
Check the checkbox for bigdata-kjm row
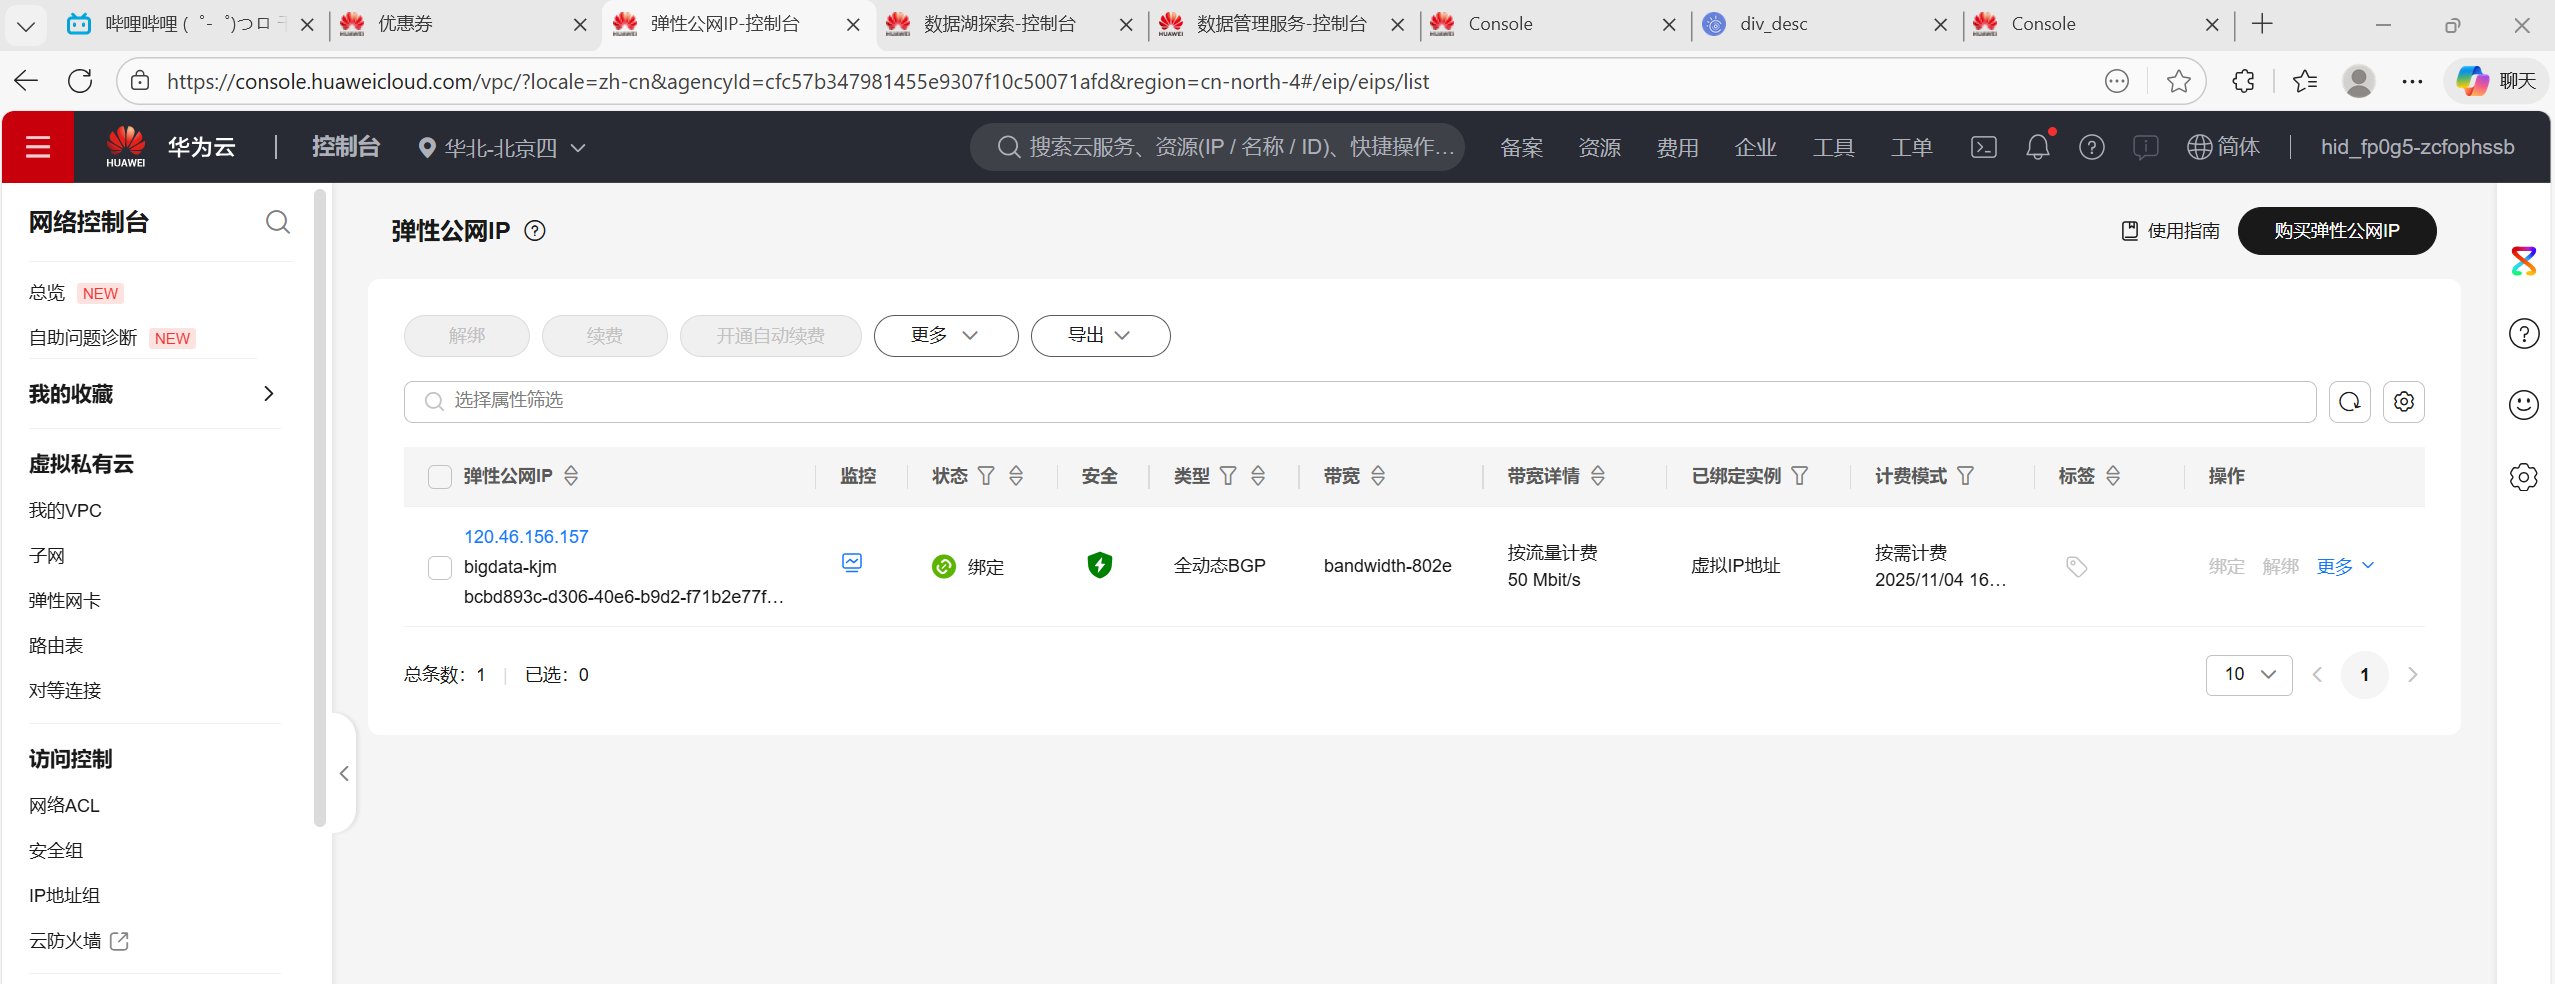coord(439,567)
